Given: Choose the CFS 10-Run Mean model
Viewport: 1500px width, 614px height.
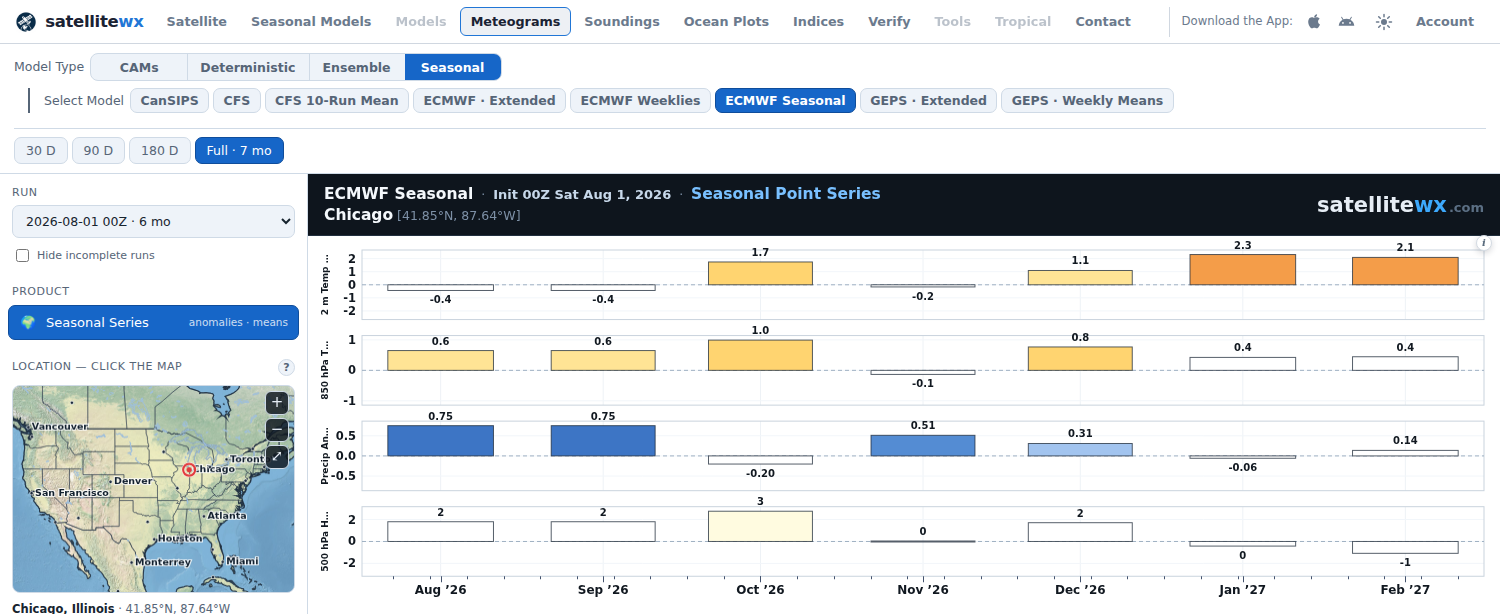Looking at the screenshot, I should click(337, 100).
